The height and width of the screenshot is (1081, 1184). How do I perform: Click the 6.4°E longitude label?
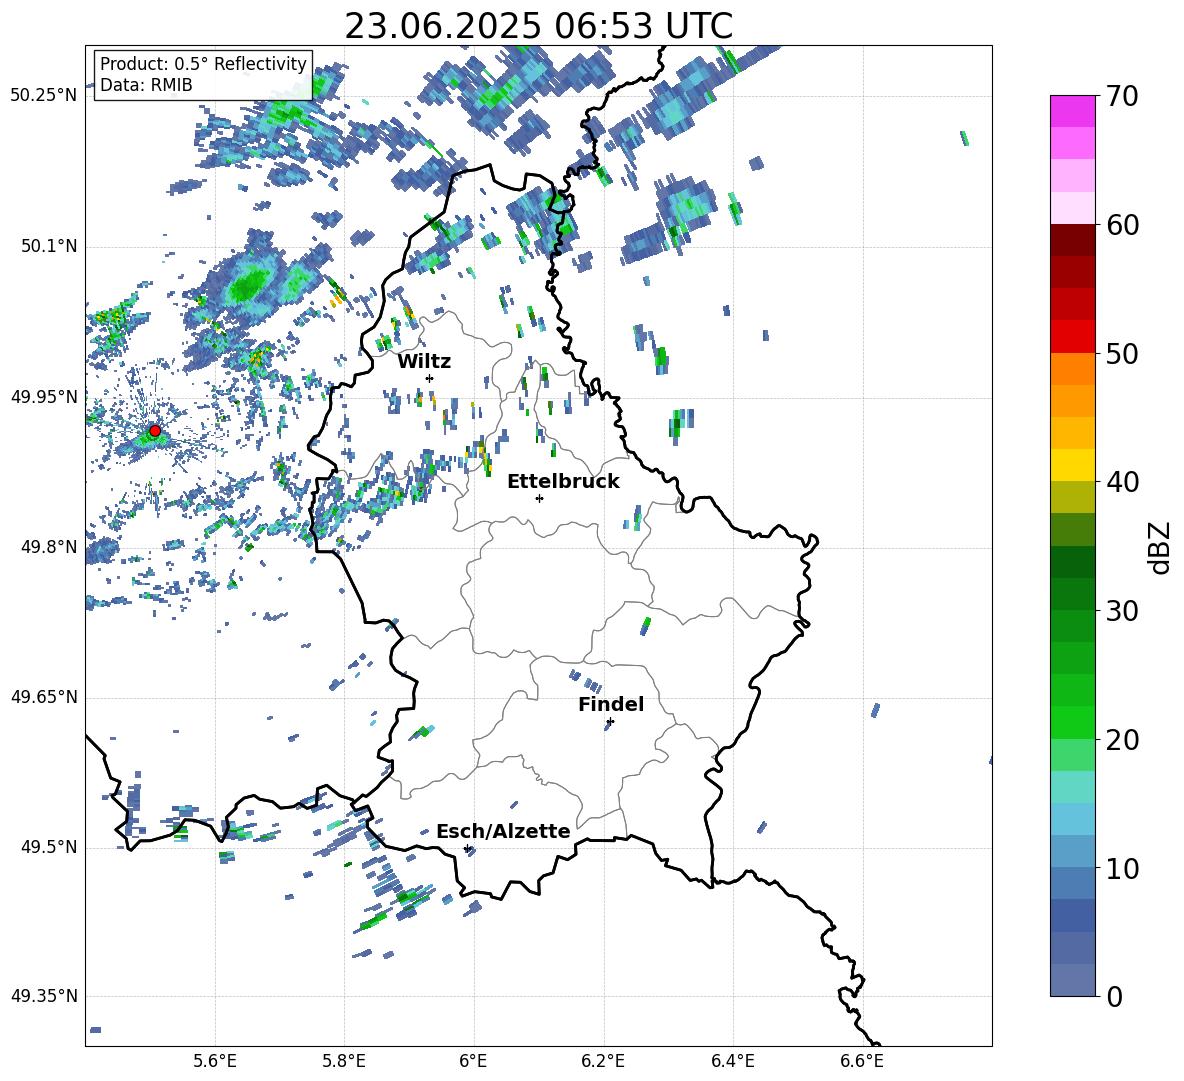pyautogui.click(x=732, y=1061)
